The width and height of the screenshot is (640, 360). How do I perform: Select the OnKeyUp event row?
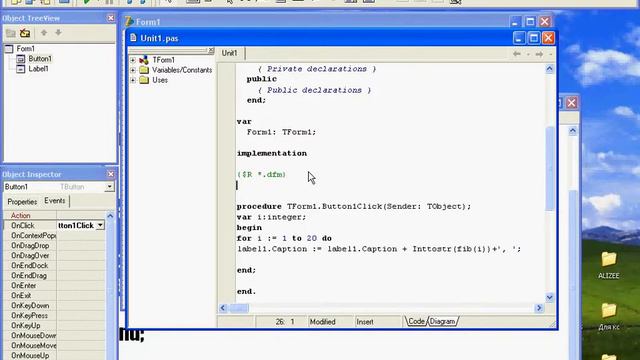(x=54, y=326)
